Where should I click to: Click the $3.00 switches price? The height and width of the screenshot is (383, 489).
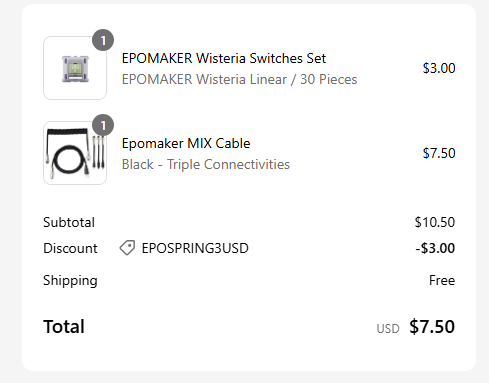(x=439, y=68)
